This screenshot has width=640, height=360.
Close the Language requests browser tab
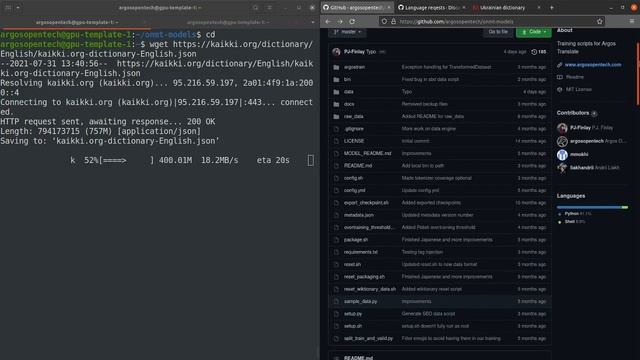[x=464, y=7]
